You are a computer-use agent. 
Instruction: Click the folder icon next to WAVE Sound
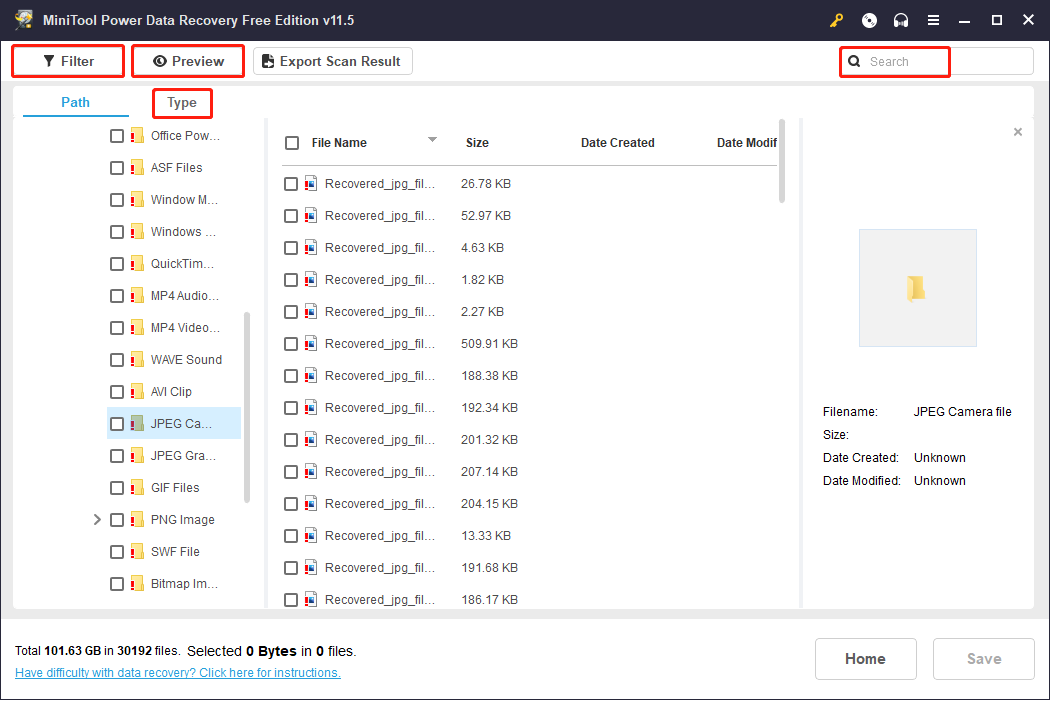click(137, 360)
